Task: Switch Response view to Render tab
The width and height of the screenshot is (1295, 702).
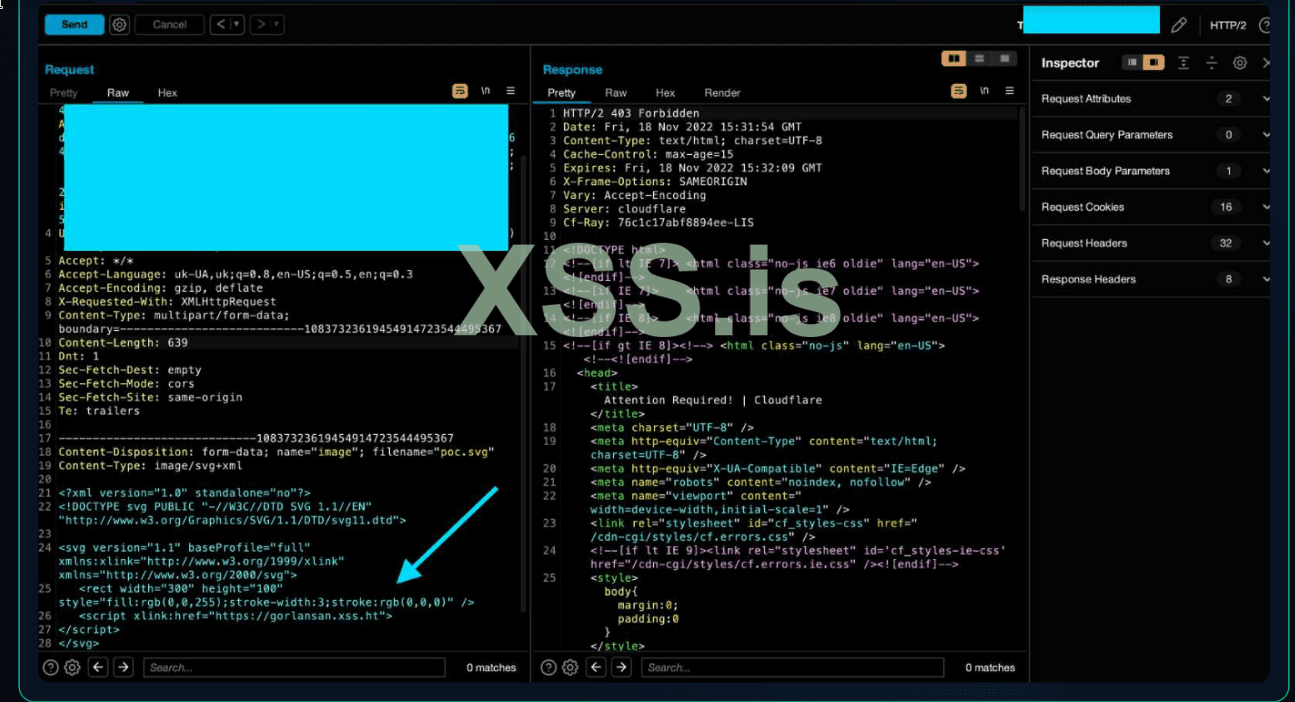Action: pyautogui.click(x=722, y=92)
